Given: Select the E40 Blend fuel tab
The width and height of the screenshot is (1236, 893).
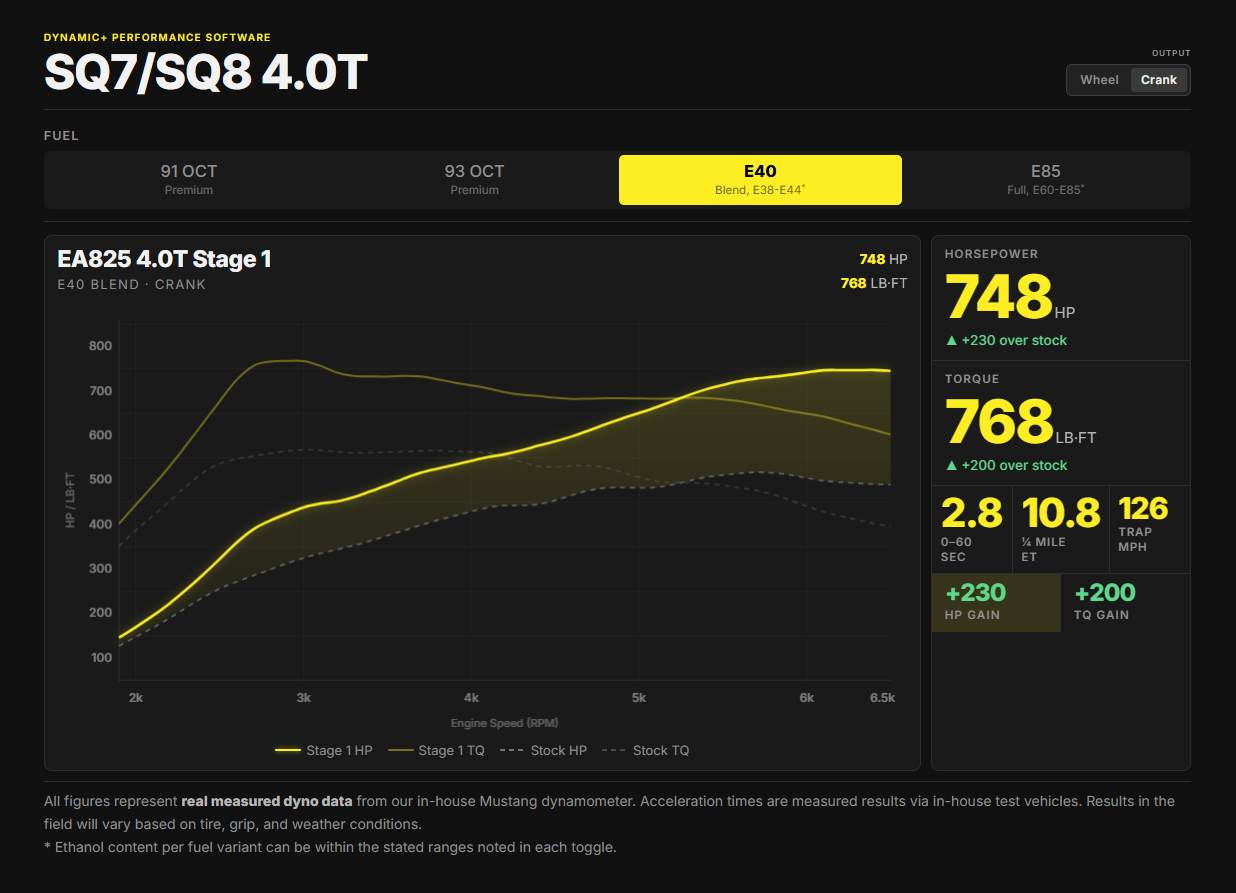Looking at the screenshot, I should pos(760,180).
